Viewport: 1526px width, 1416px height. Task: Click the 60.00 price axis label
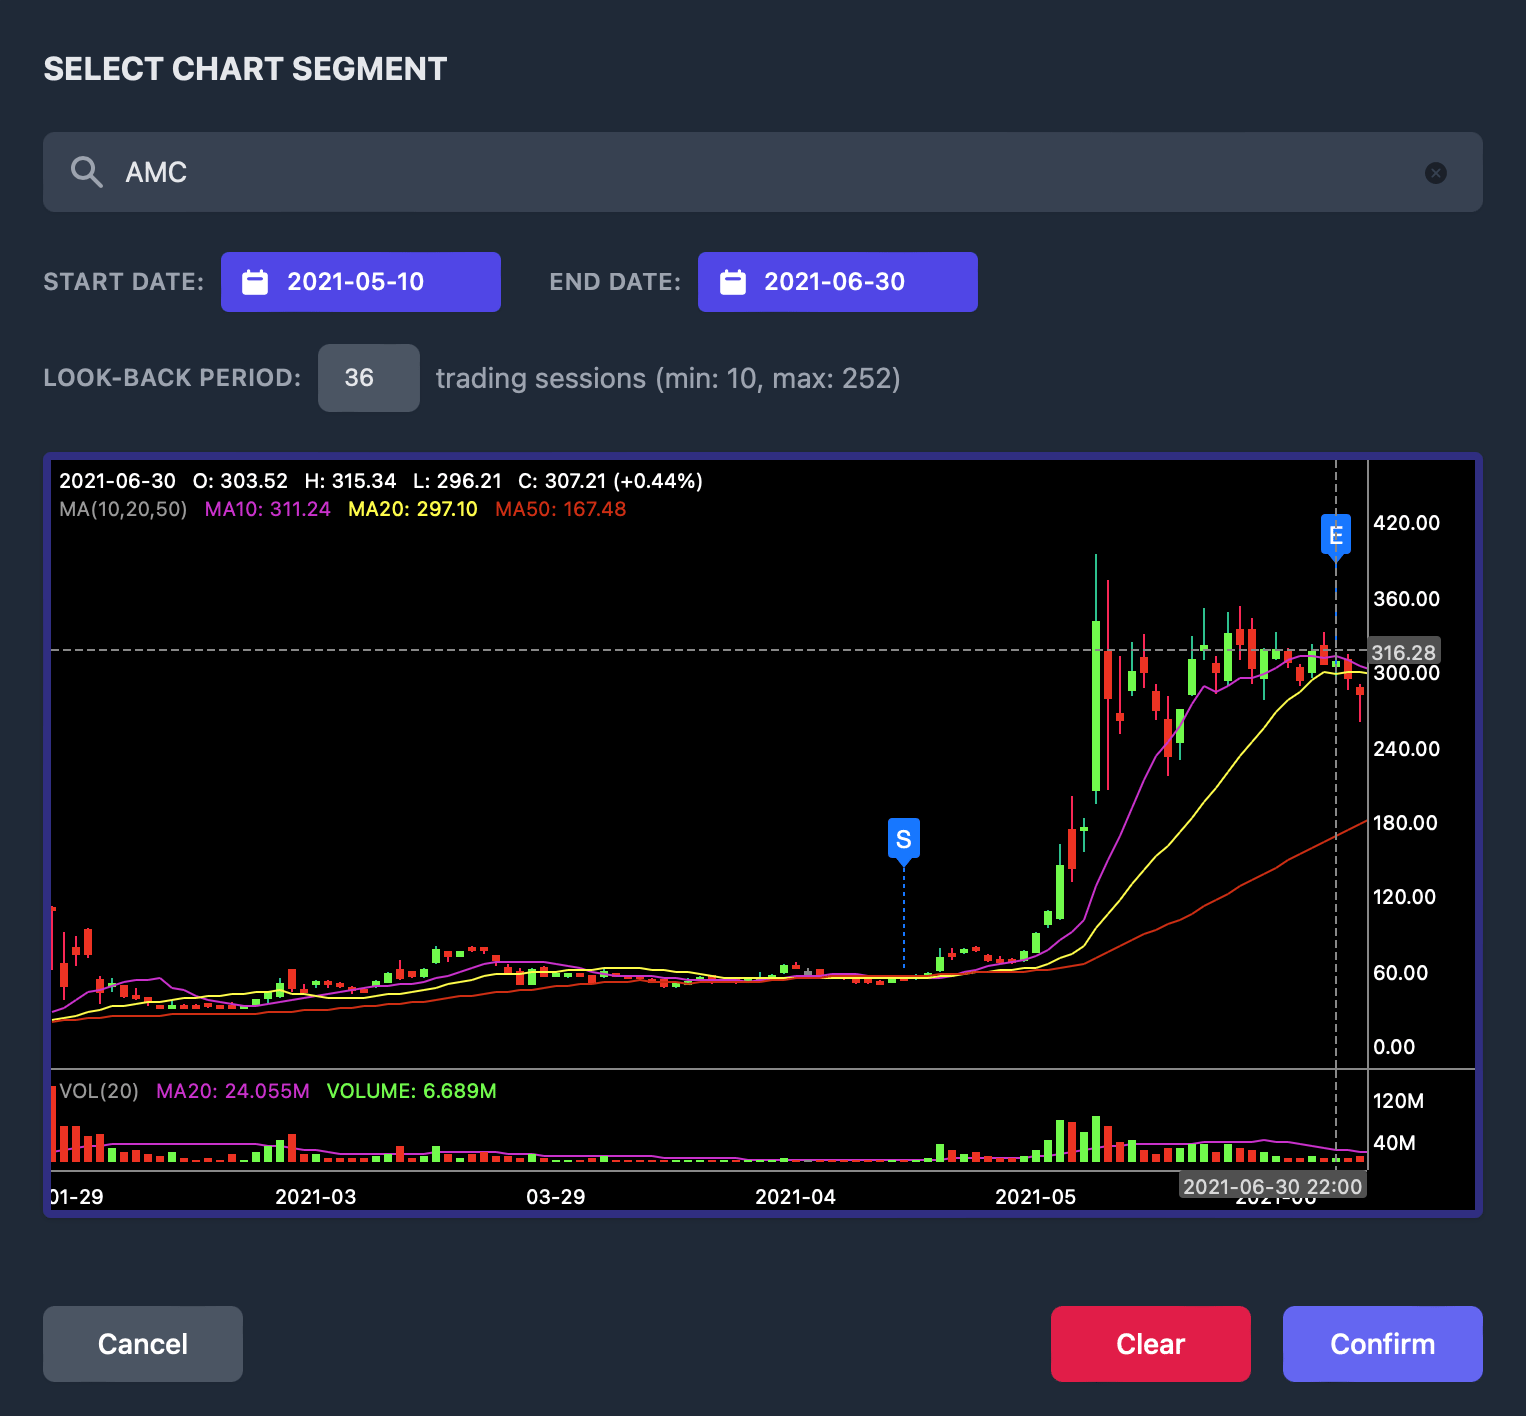pos(1400,973)
